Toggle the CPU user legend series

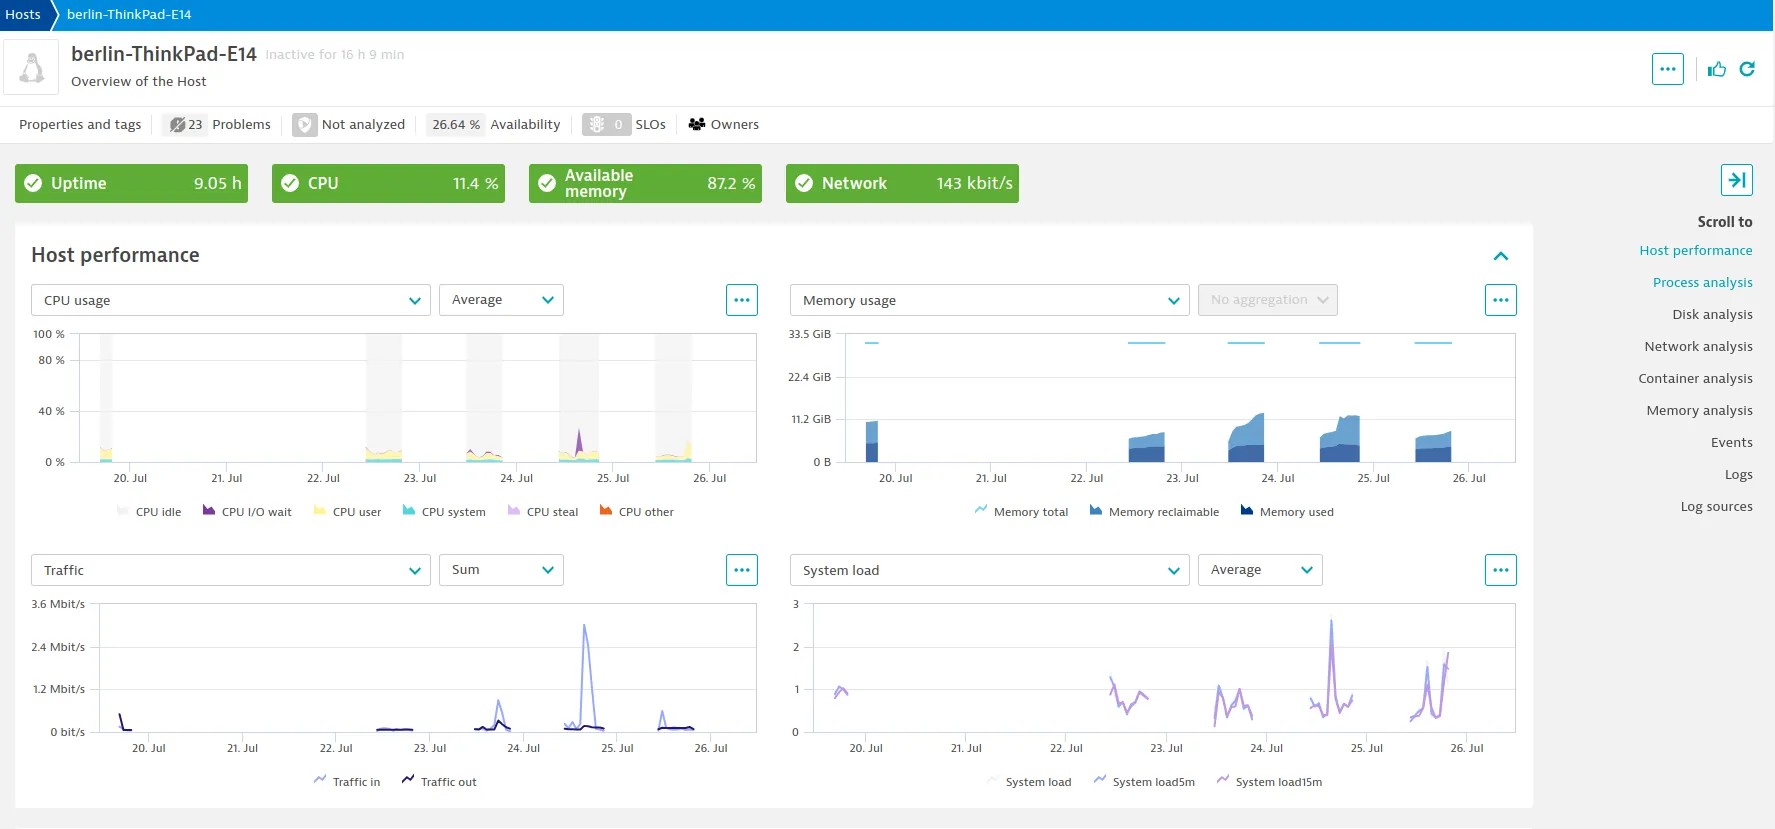(347, 512)
